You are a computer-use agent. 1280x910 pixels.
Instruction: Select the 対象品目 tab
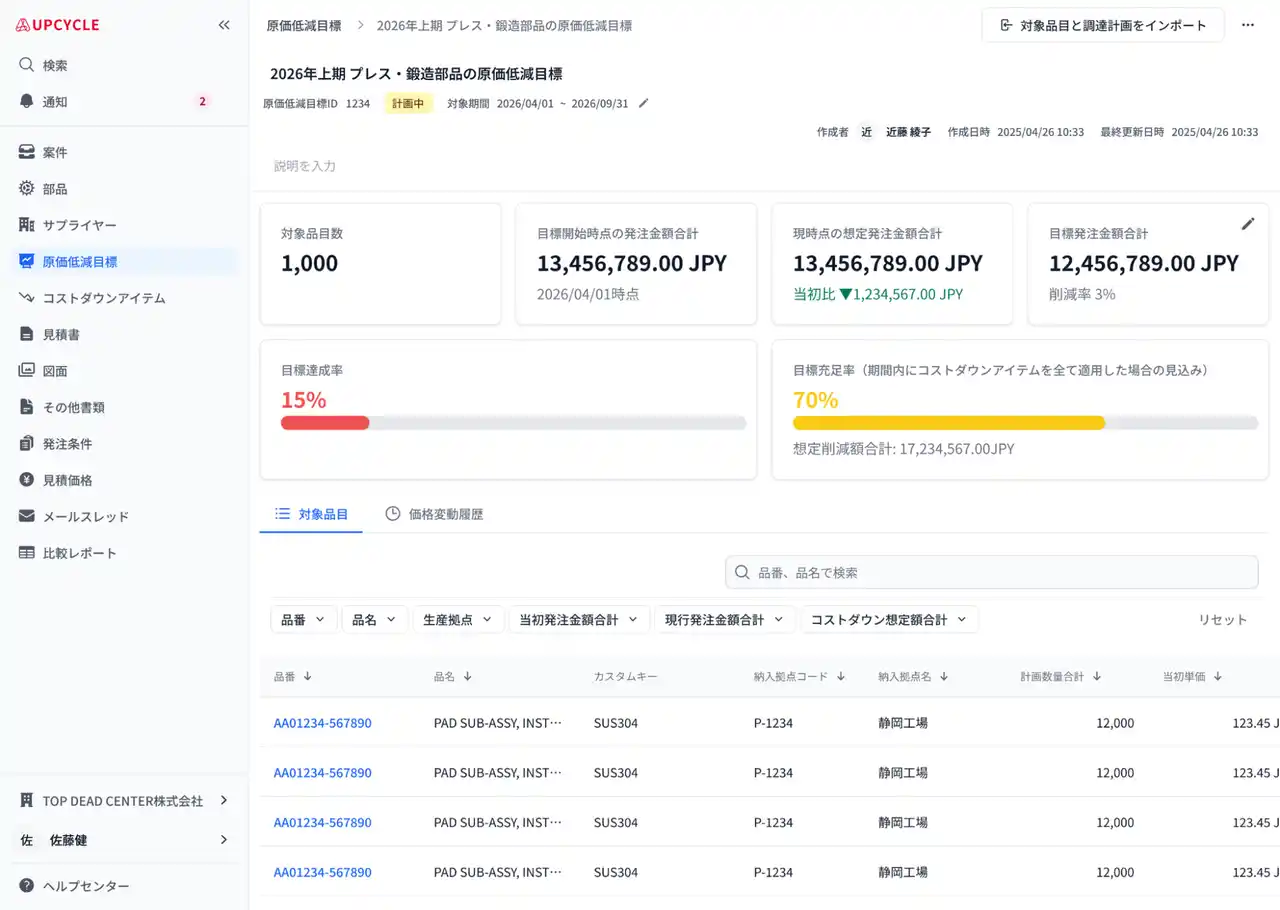311,514
